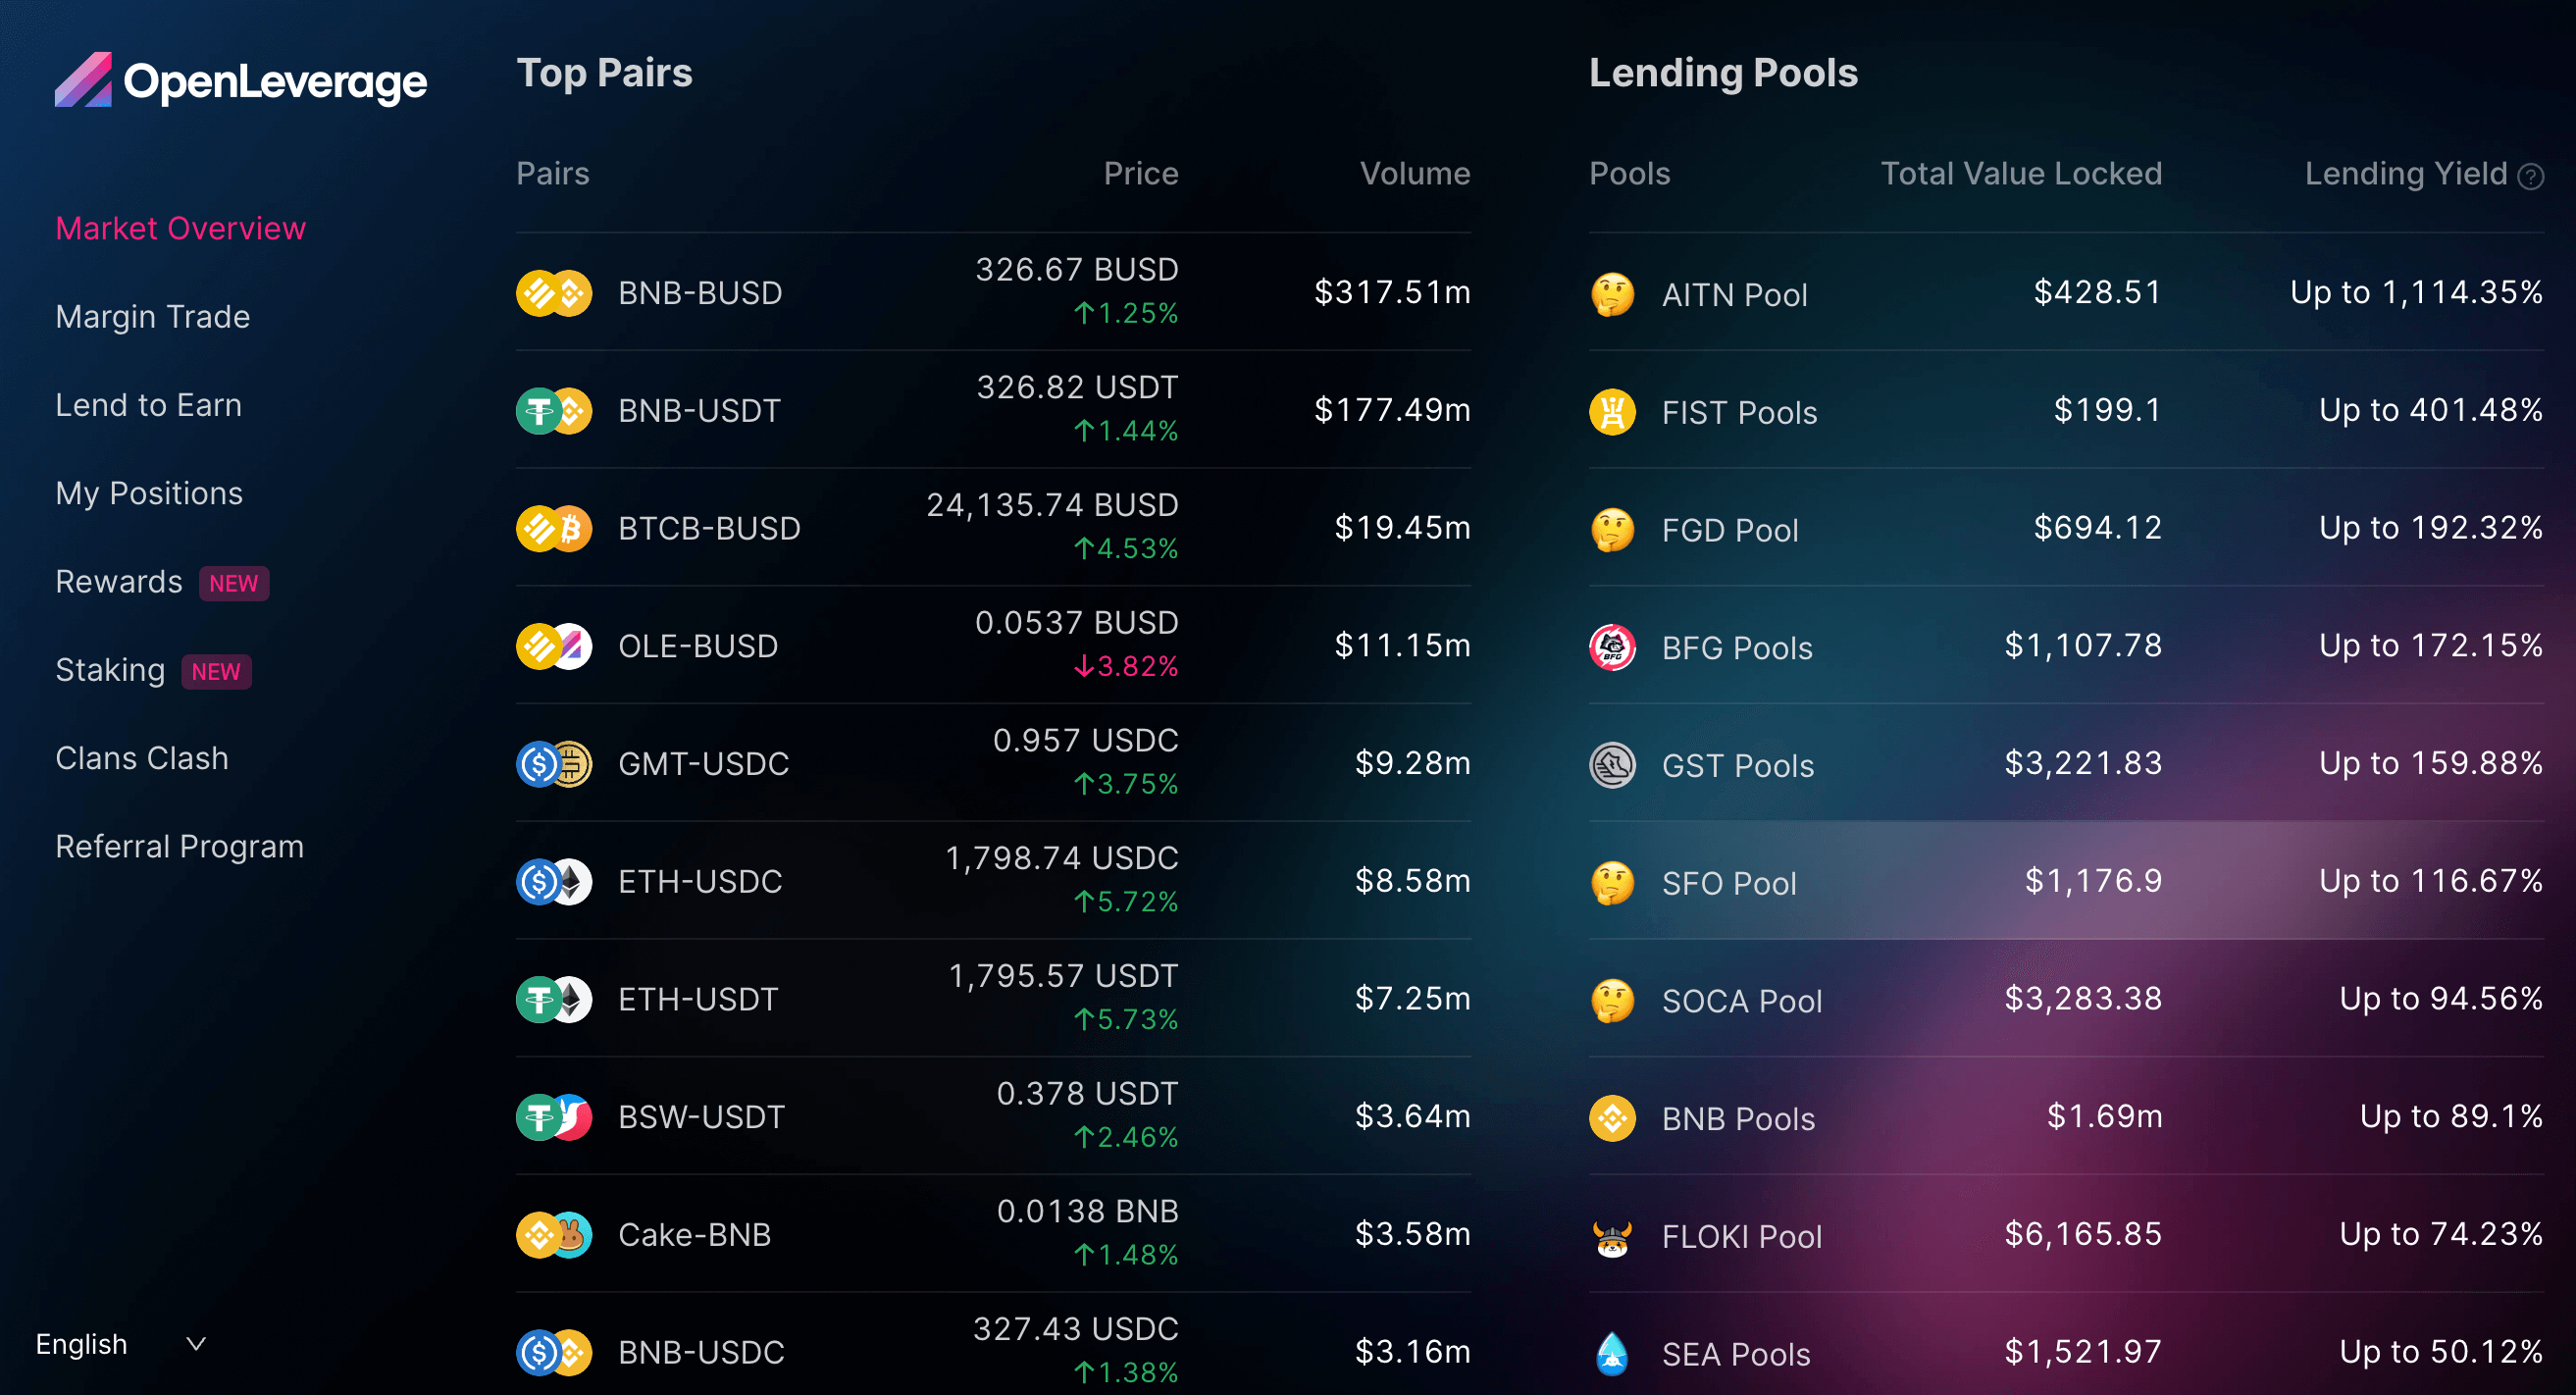
Task: Open the OLE-BUSD pair link
Action: [x=698, y=646]
